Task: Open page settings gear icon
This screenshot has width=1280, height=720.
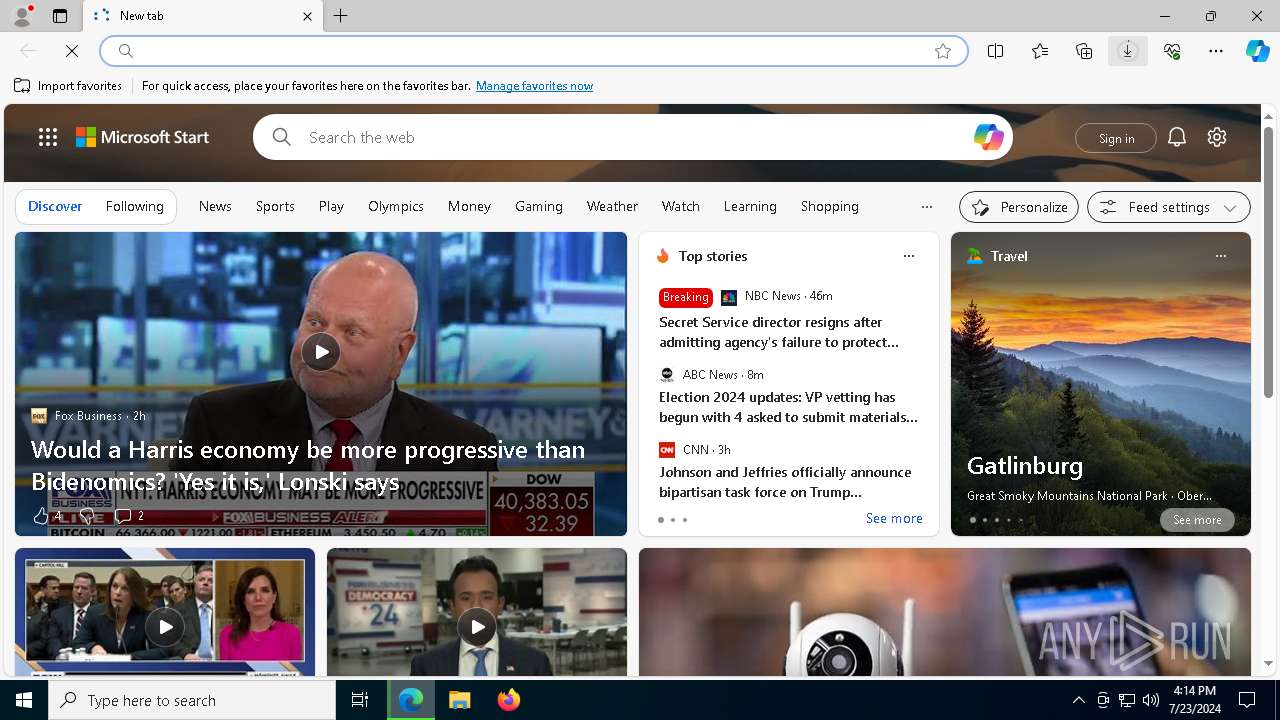Action: (1217, 137)
